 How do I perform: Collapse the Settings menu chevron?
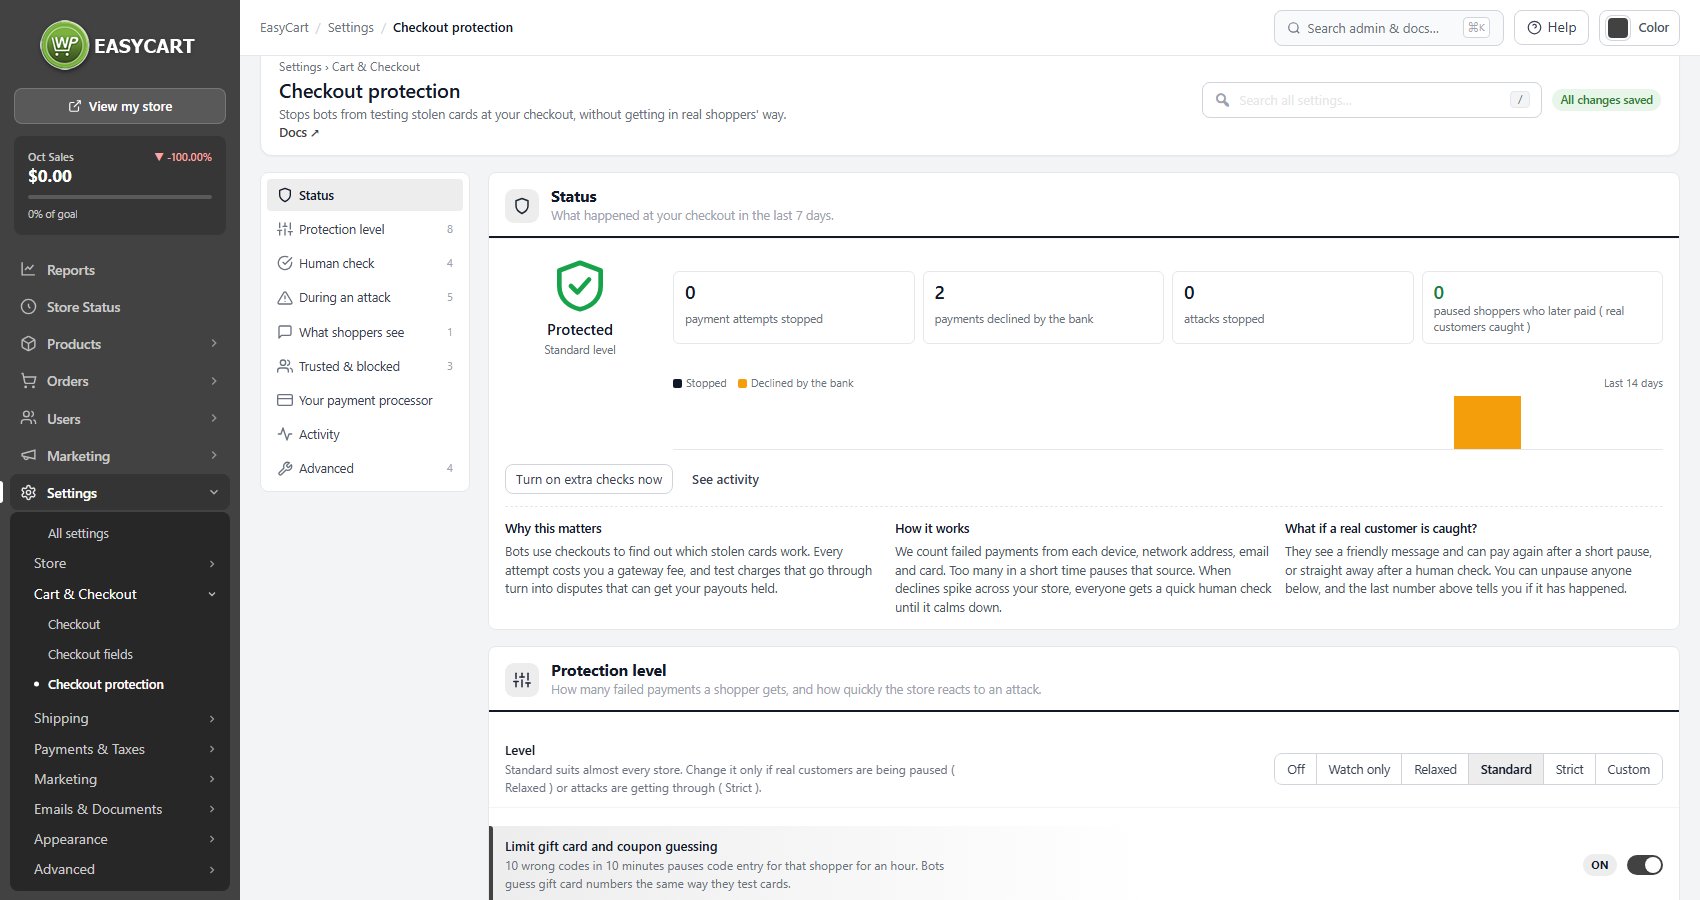pos(214,493)
